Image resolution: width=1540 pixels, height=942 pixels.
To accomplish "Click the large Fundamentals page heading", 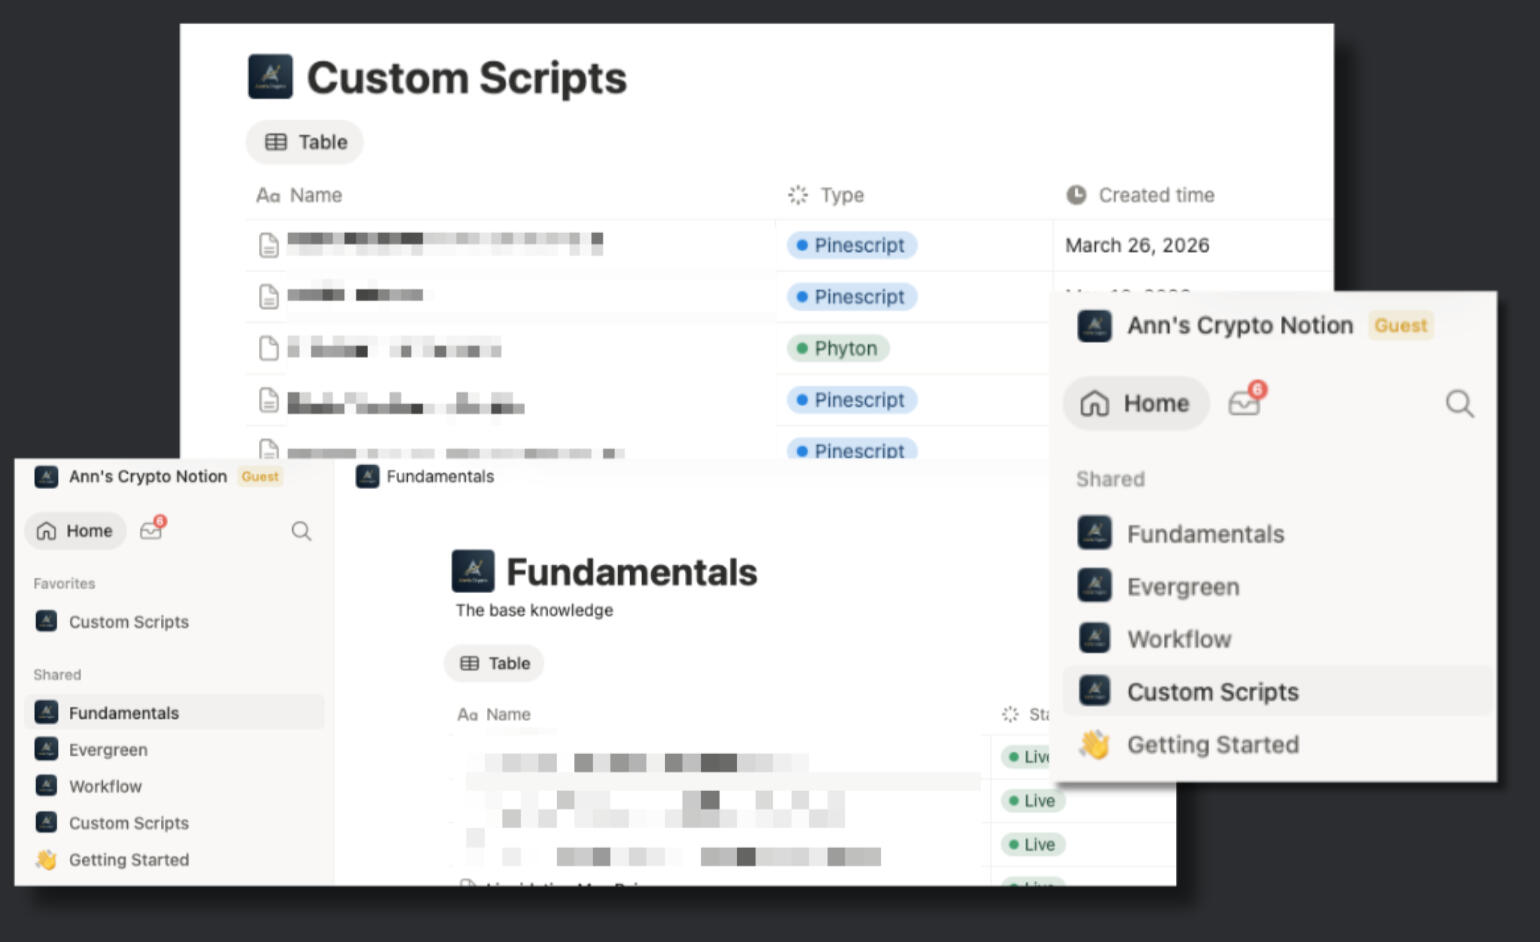I will coord(632,572).
